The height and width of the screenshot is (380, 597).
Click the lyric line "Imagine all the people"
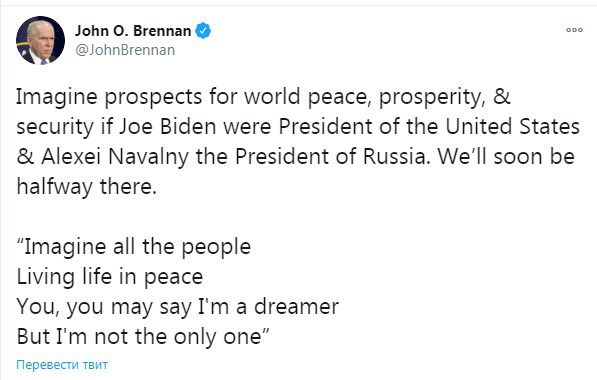click(134, 247)
